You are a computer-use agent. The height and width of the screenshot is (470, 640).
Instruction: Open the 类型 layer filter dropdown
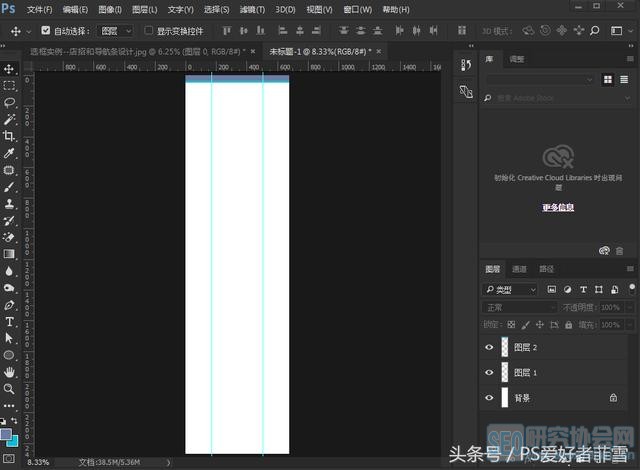coord(510,290)
